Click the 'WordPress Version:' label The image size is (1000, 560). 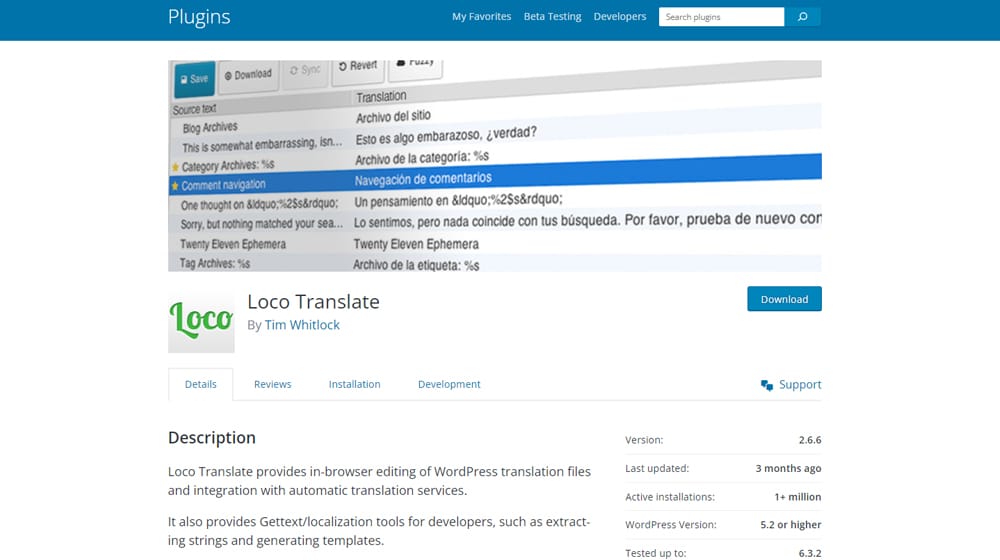click(x=671, y=525)
